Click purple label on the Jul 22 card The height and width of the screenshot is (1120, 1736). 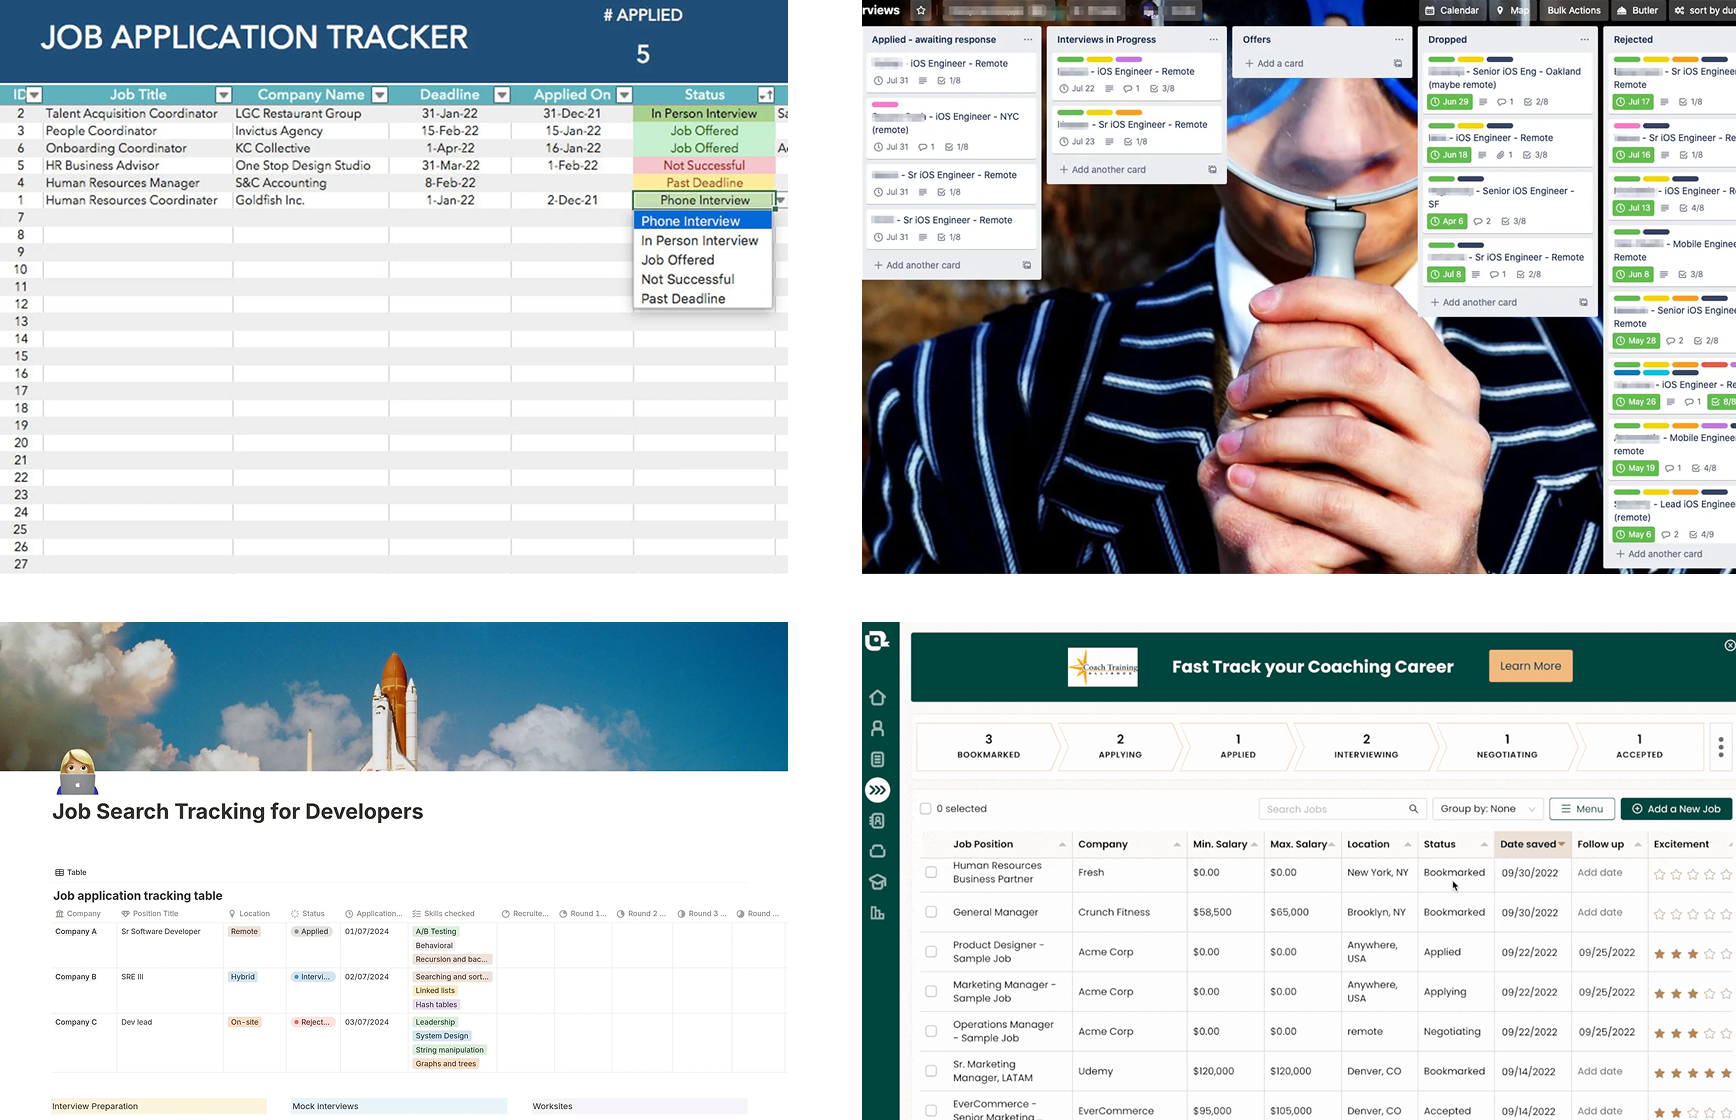[x=1129, y=60]
